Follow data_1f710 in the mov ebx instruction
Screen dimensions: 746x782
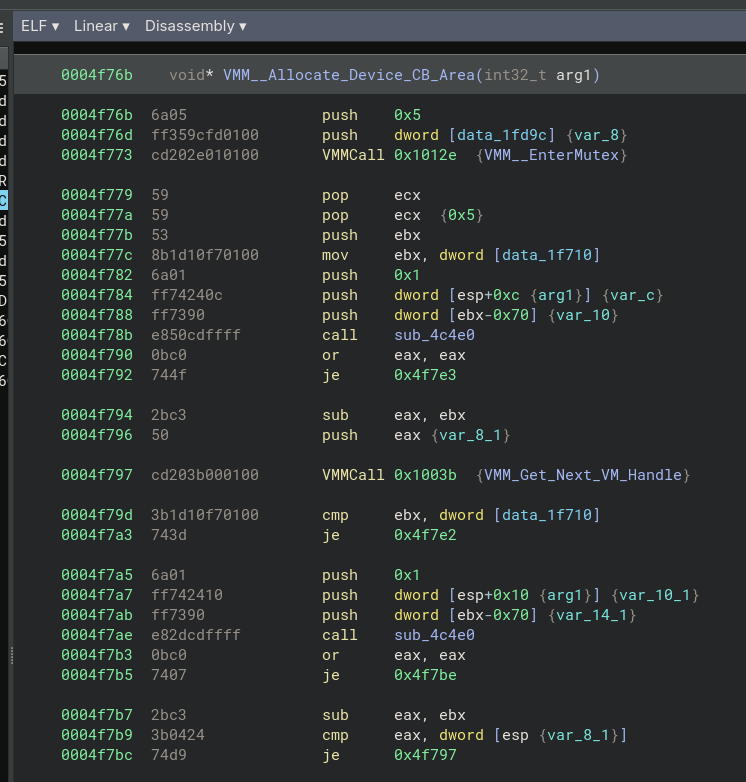point(546,255)
